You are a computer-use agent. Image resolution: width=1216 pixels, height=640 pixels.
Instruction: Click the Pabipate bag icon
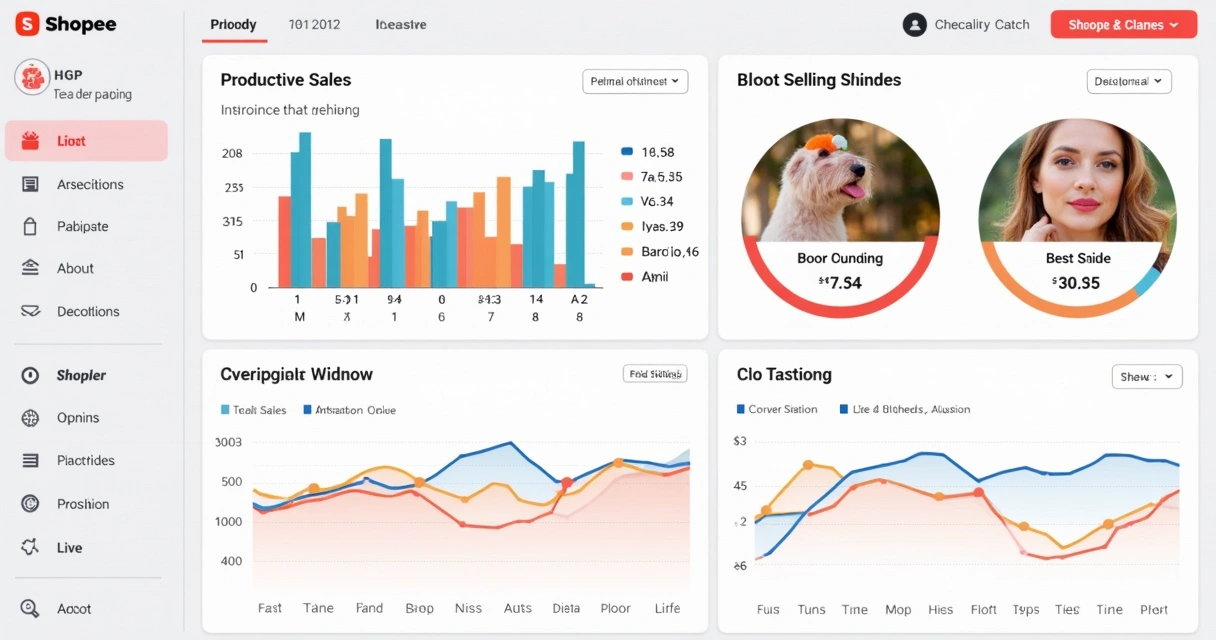tap(30, 226)
